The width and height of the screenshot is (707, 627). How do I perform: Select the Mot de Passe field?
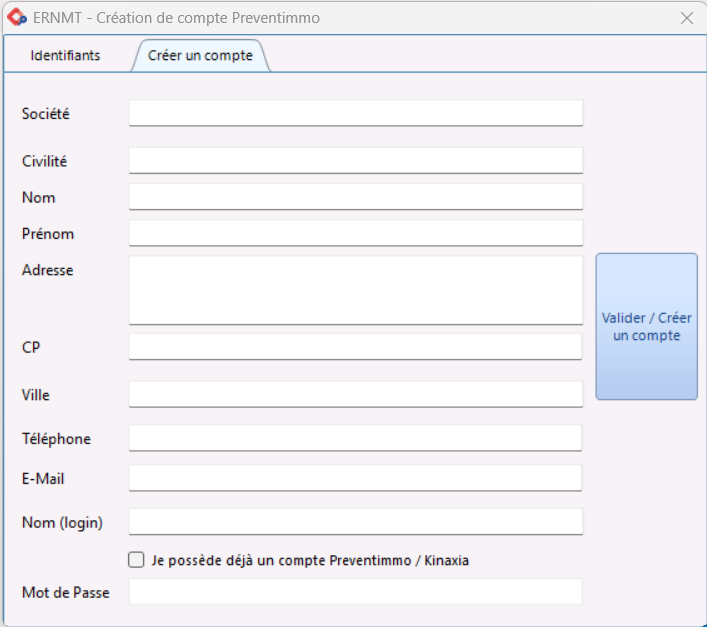coord(355,592)
